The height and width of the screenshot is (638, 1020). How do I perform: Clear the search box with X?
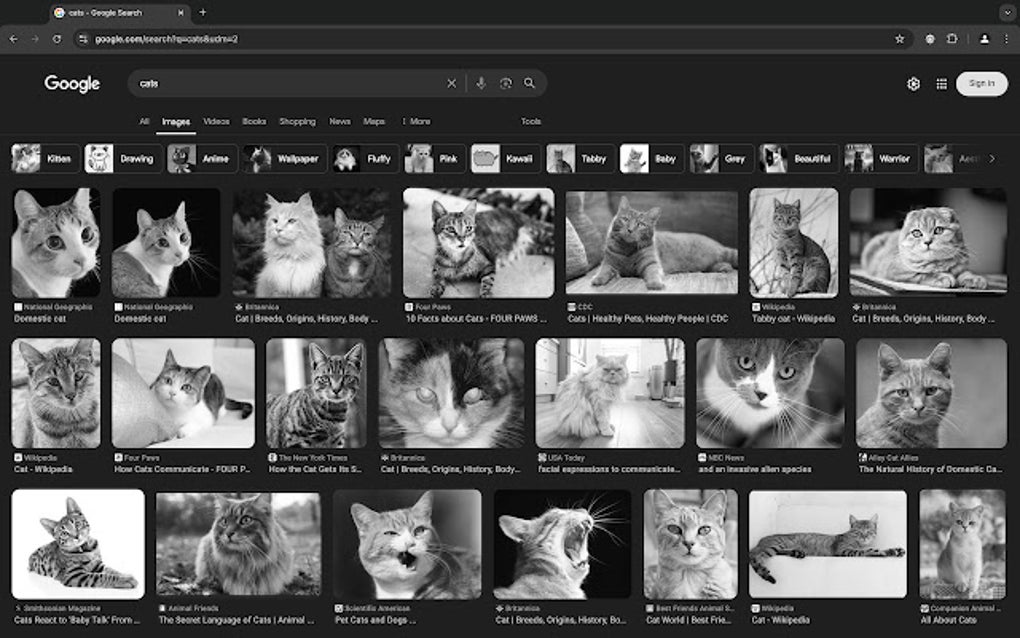click(x=451, y=83)
